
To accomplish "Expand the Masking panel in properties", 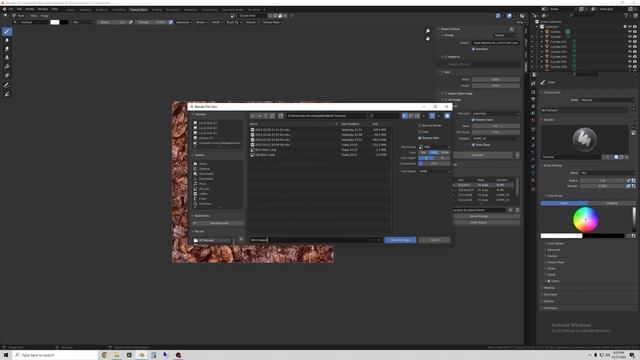I will (549, 288).
